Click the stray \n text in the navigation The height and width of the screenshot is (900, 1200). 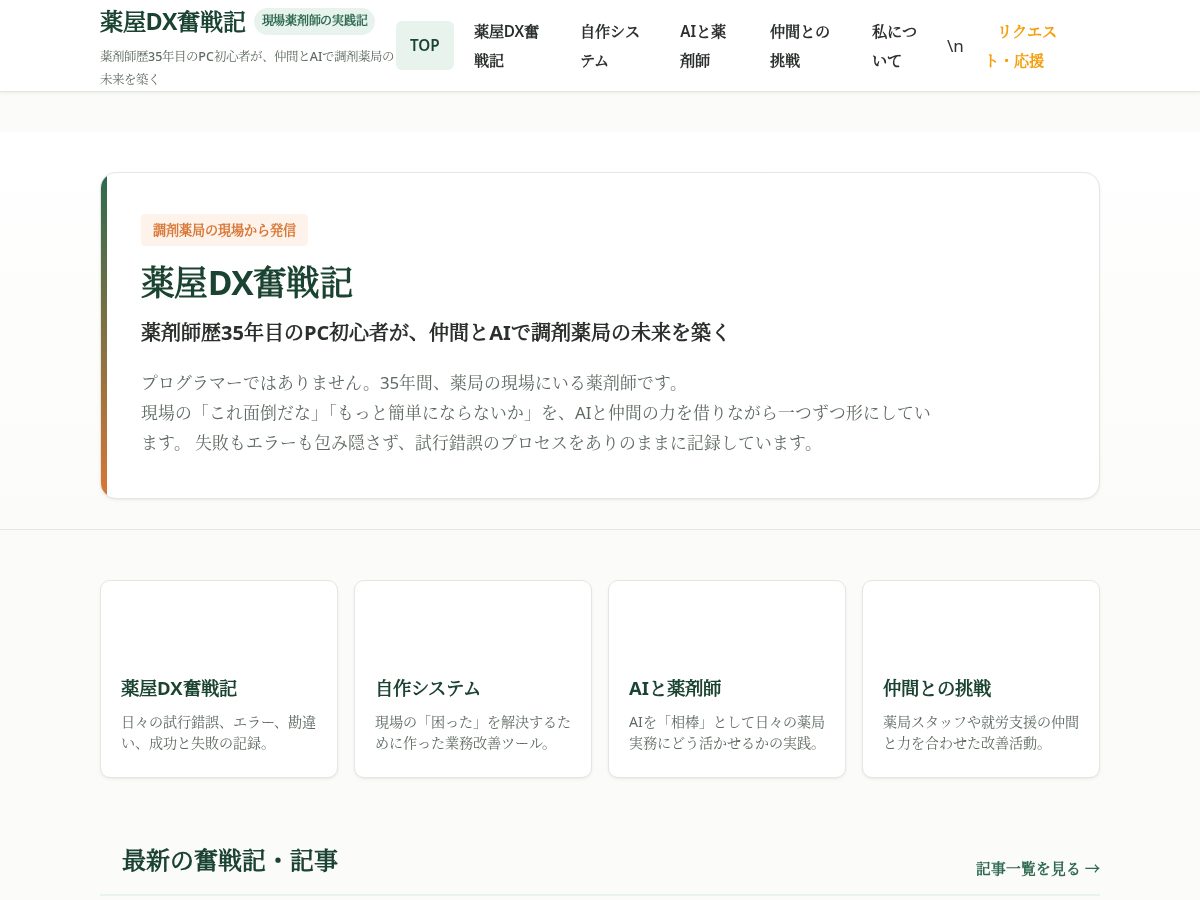pos(955,46)
